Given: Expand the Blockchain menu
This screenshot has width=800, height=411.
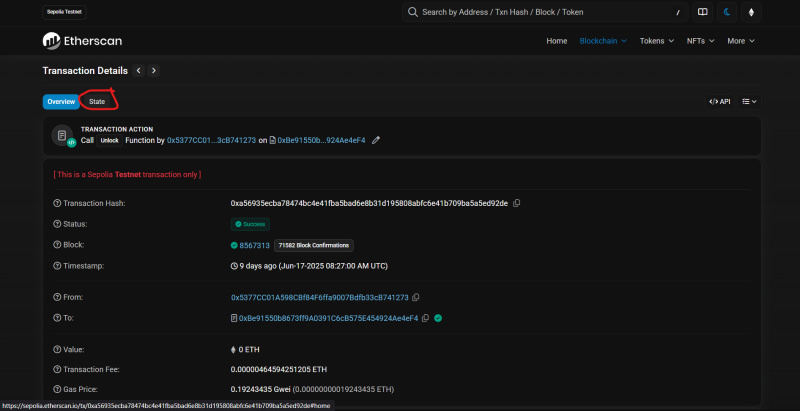Looking at the screenshot, I should (603, 41).
